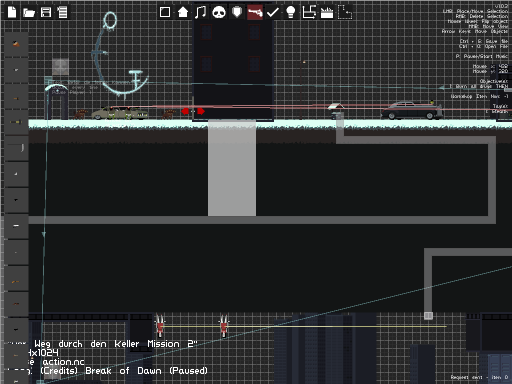Pick the palette slot with the small white triangle
512x384 pixels.
[16, 174]
